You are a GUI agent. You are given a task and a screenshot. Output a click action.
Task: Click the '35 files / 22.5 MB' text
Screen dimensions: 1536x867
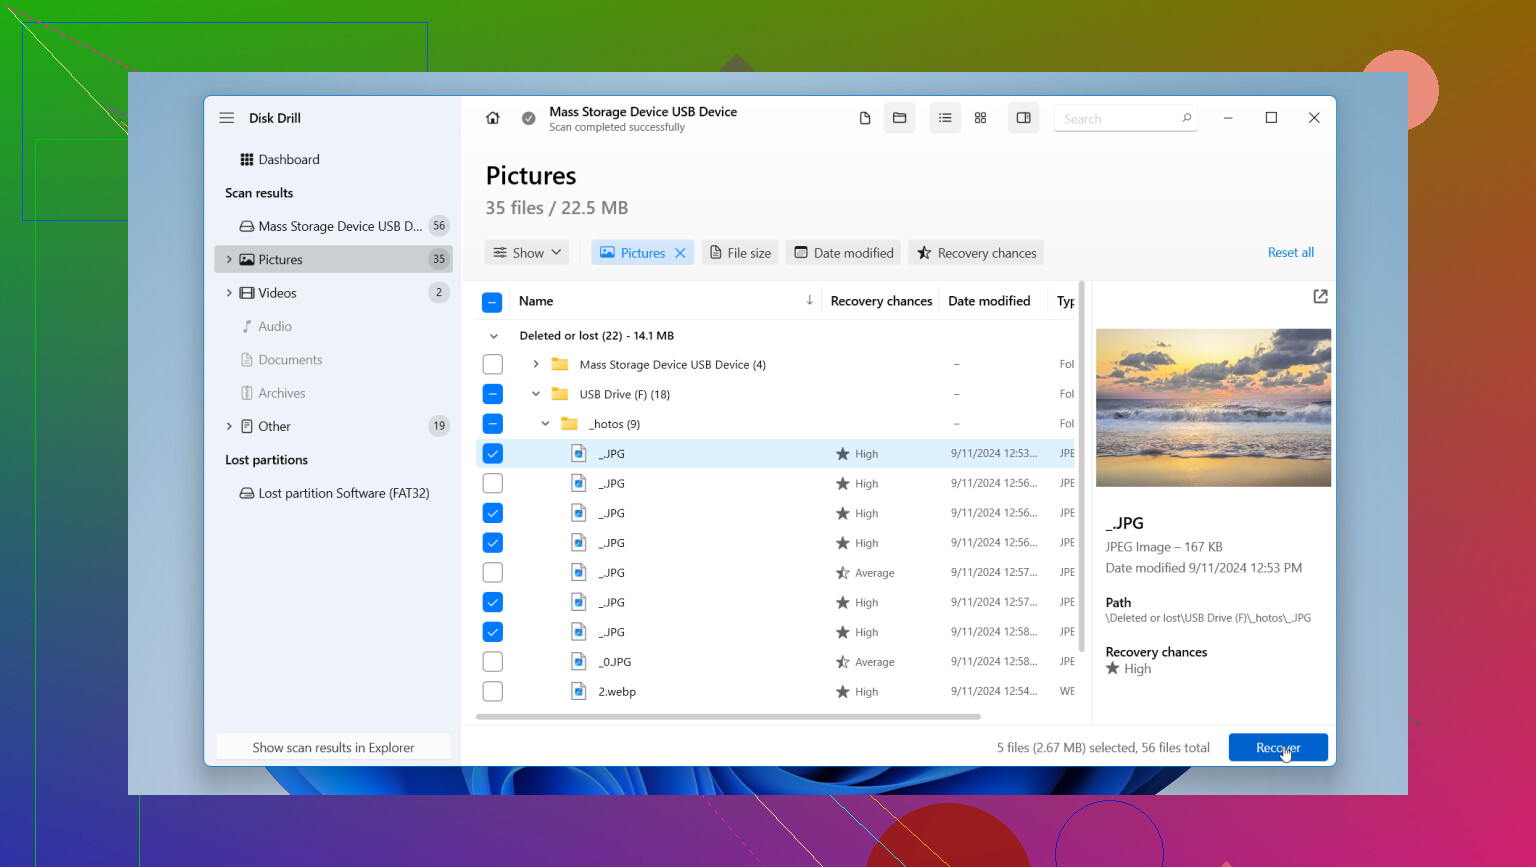click(x=557, y=208)
